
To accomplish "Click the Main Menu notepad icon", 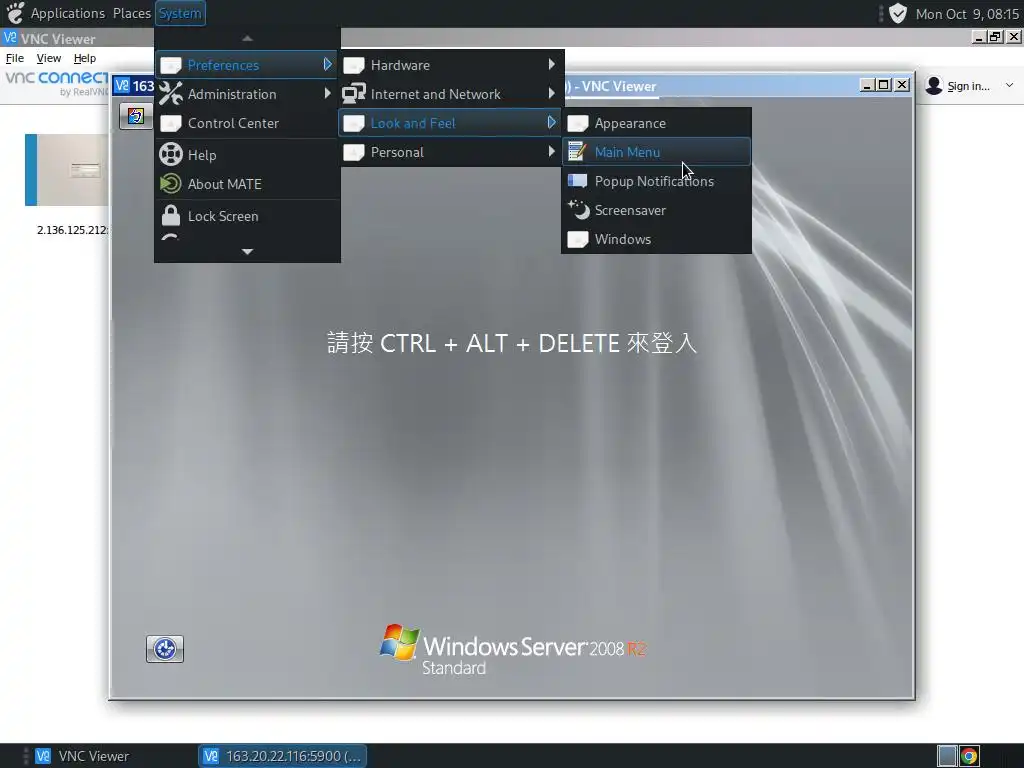I will pyautogui.click(x=577, y=152).
